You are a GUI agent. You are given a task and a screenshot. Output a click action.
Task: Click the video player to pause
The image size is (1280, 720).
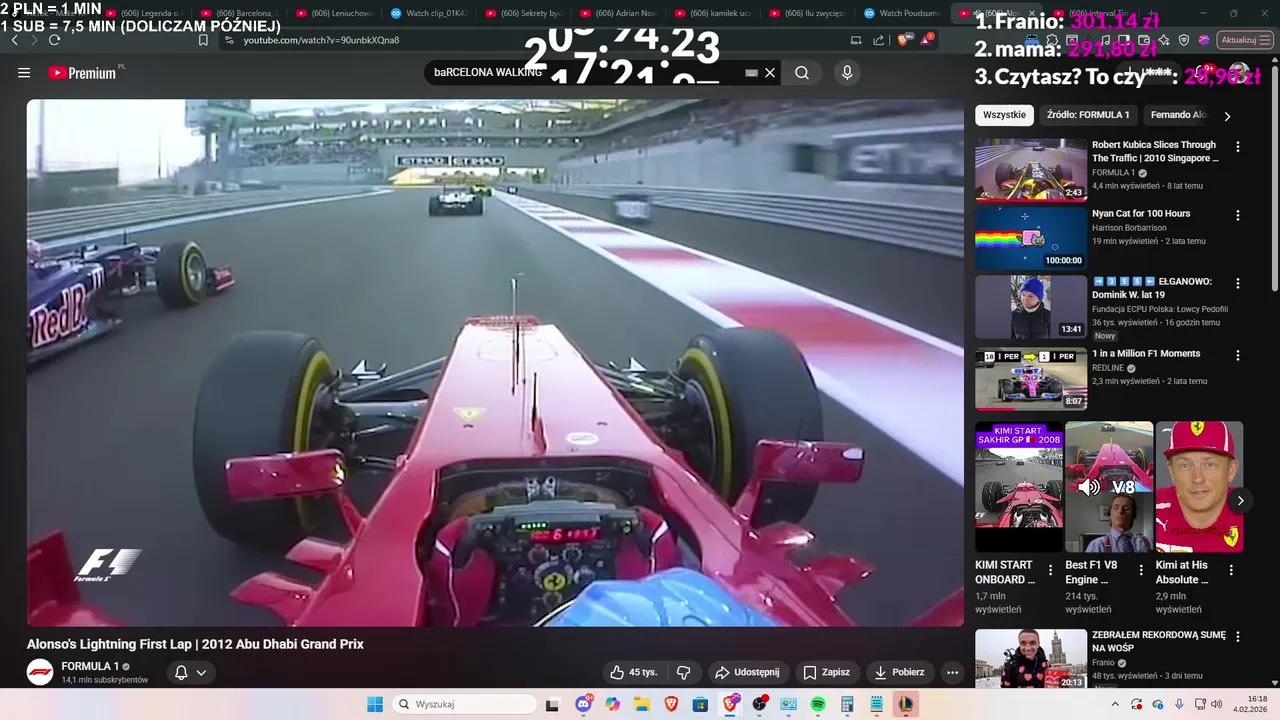pos(495,362)
